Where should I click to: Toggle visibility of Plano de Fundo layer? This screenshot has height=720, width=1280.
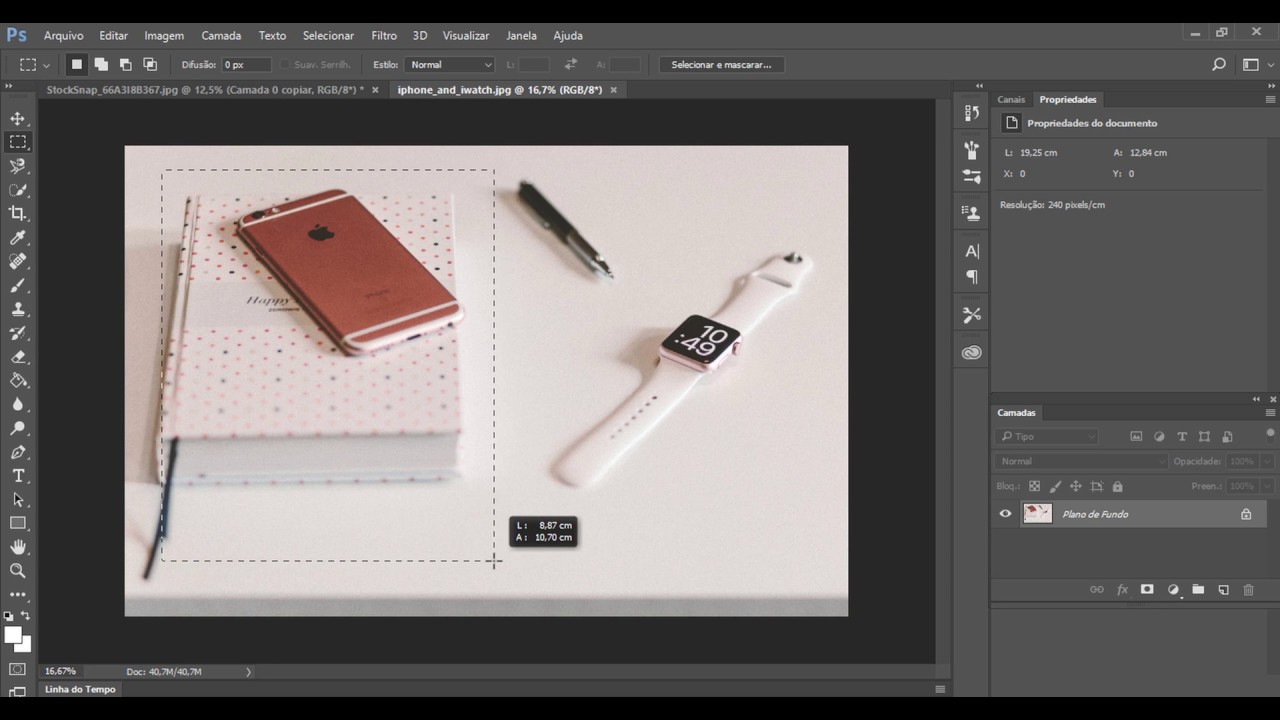coord(1005,514)
